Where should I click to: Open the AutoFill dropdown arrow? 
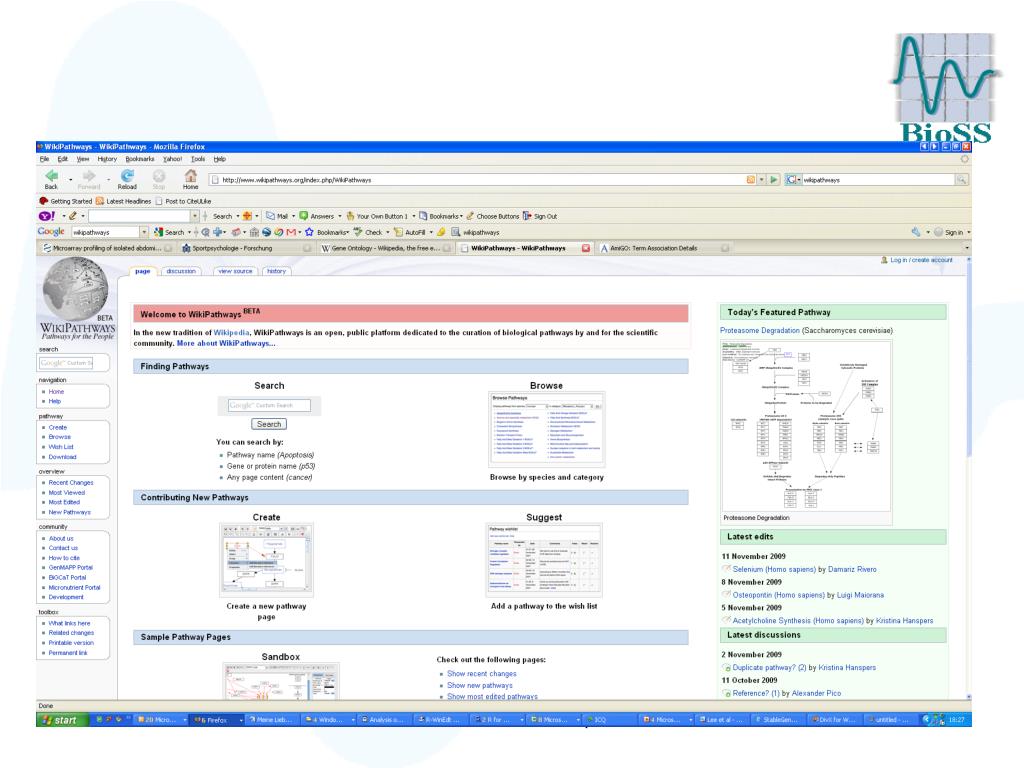tap(431, 232)
